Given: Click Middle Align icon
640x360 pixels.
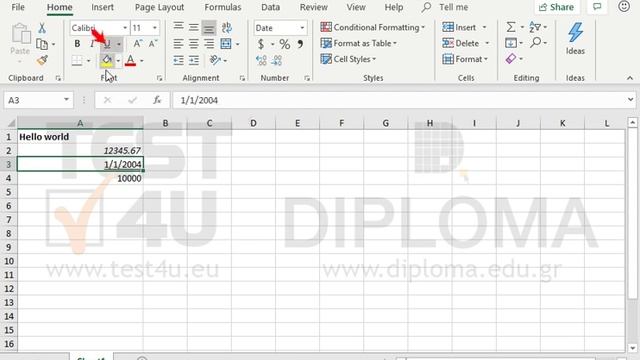Looking at the screenshot, I should click(x=193, y=27).
